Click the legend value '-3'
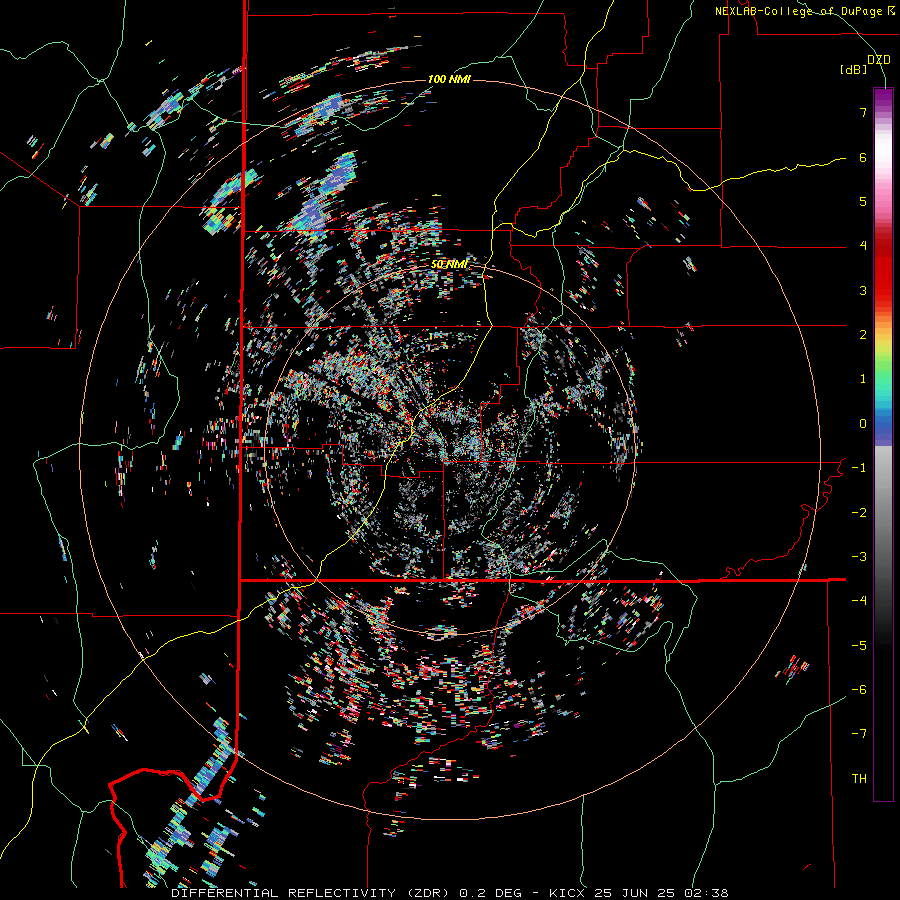 [859, 556]
